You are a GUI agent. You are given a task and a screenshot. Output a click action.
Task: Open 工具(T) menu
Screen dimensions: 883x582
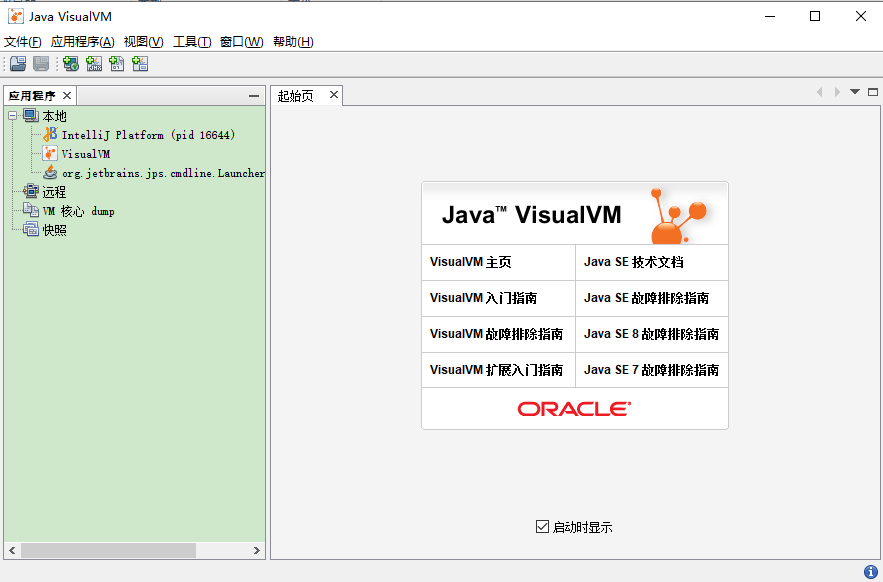click(x=192, y=42)
